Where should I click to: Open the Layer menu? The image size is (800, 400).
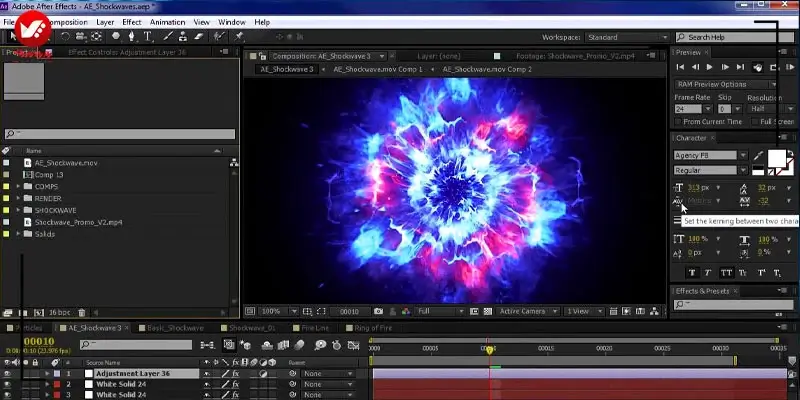(105, 22)
